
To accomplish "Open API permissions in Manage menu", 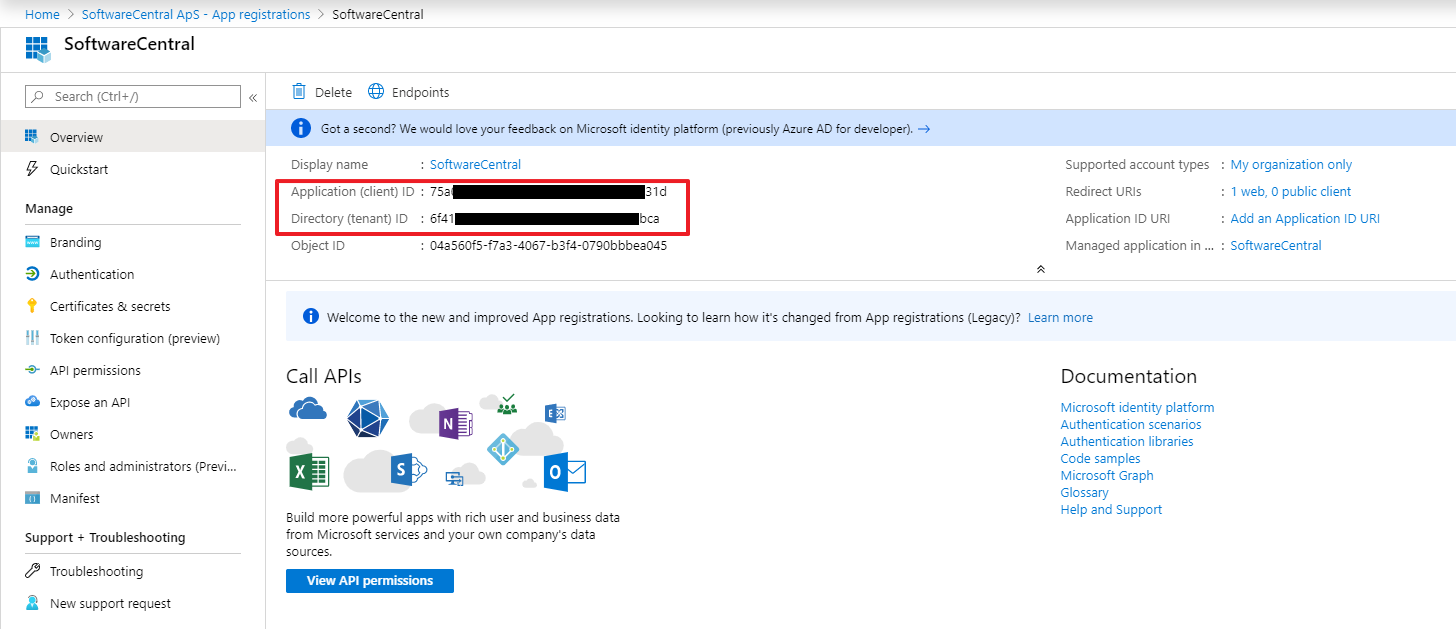I will click(95, 370).
